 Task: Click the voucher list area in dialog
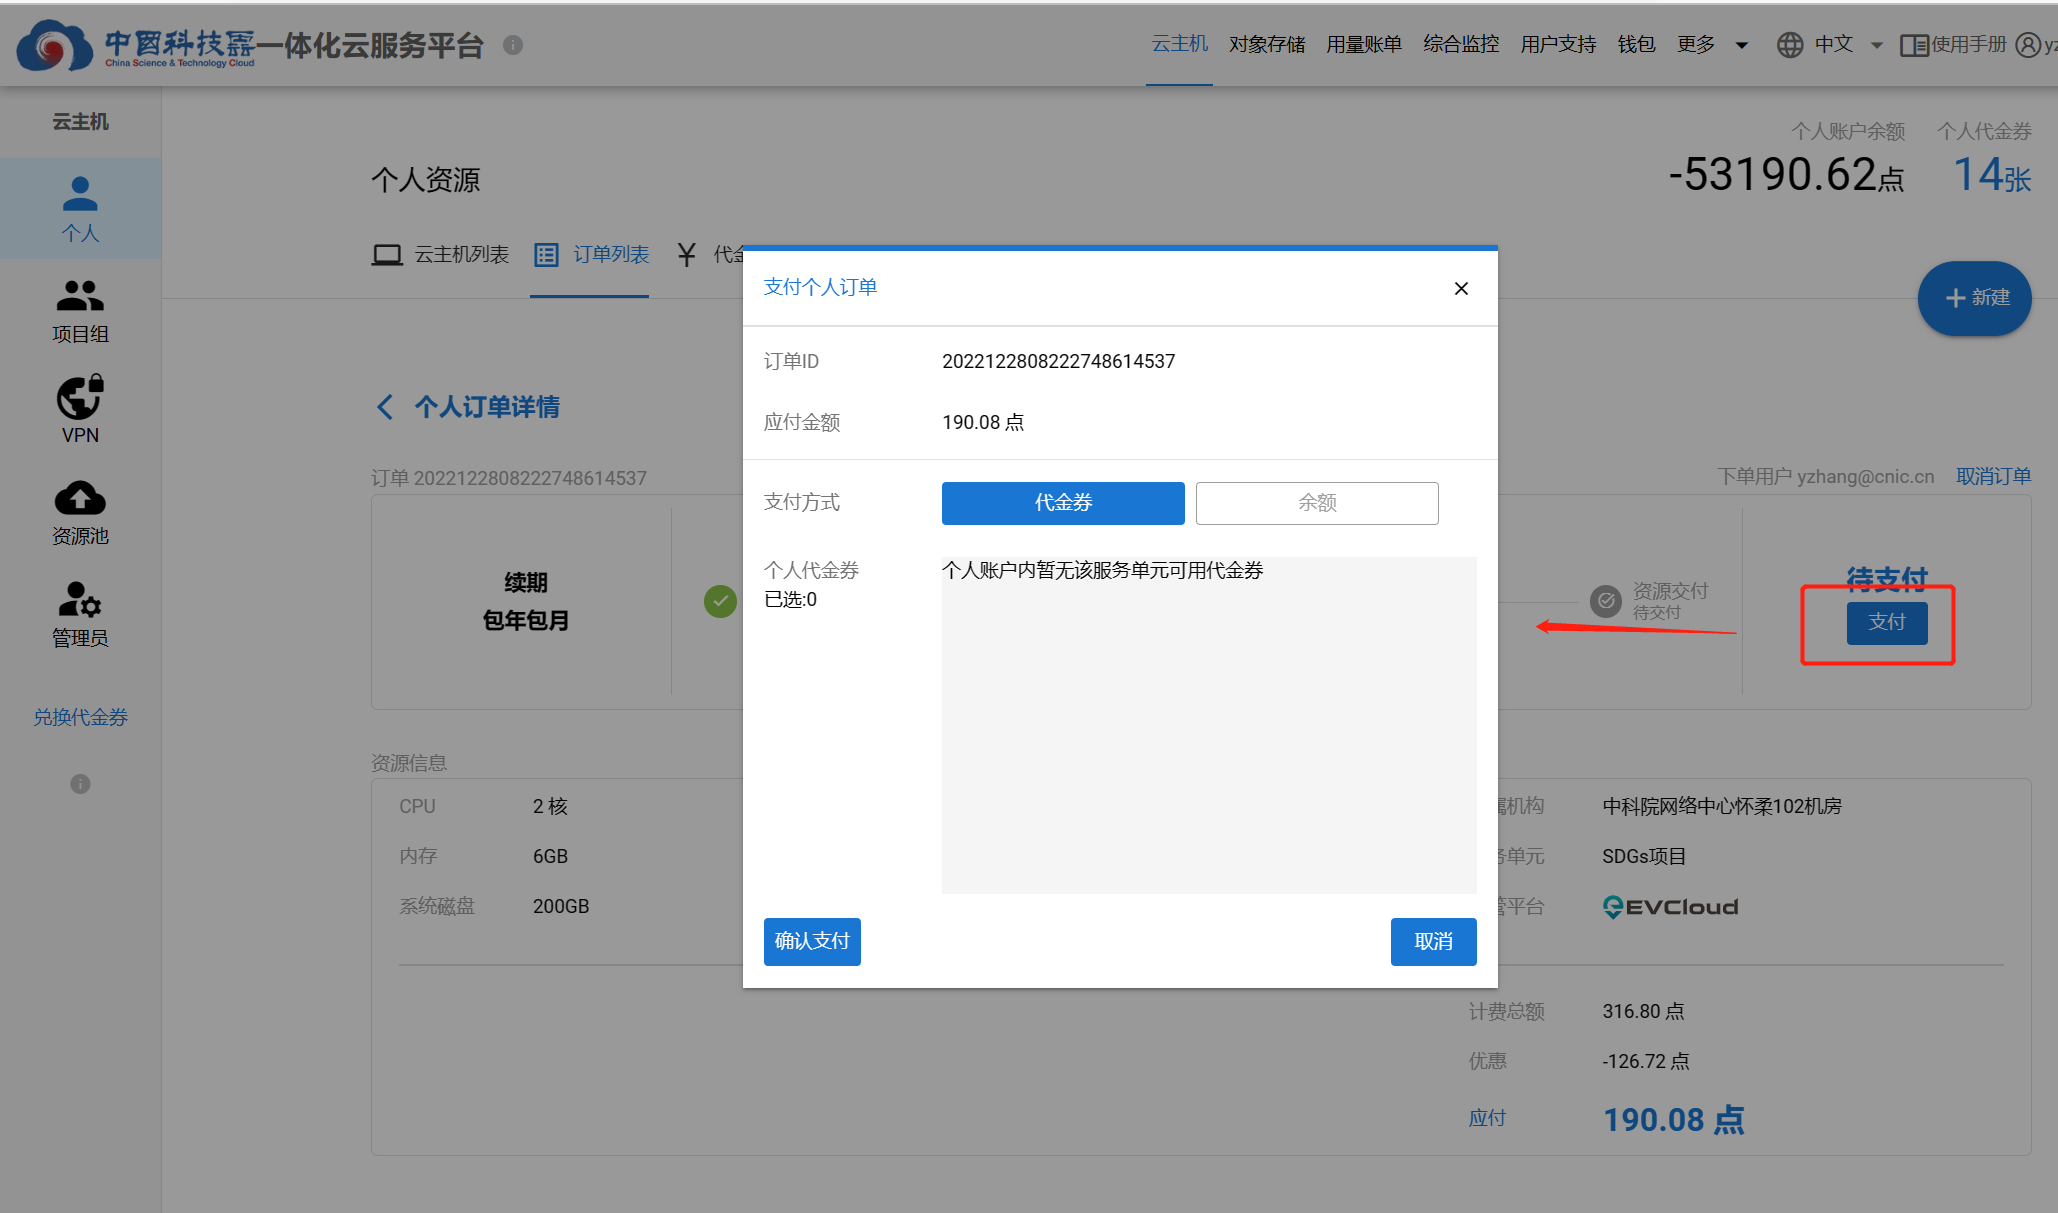pyautogui.click(x=1209, y=725)
